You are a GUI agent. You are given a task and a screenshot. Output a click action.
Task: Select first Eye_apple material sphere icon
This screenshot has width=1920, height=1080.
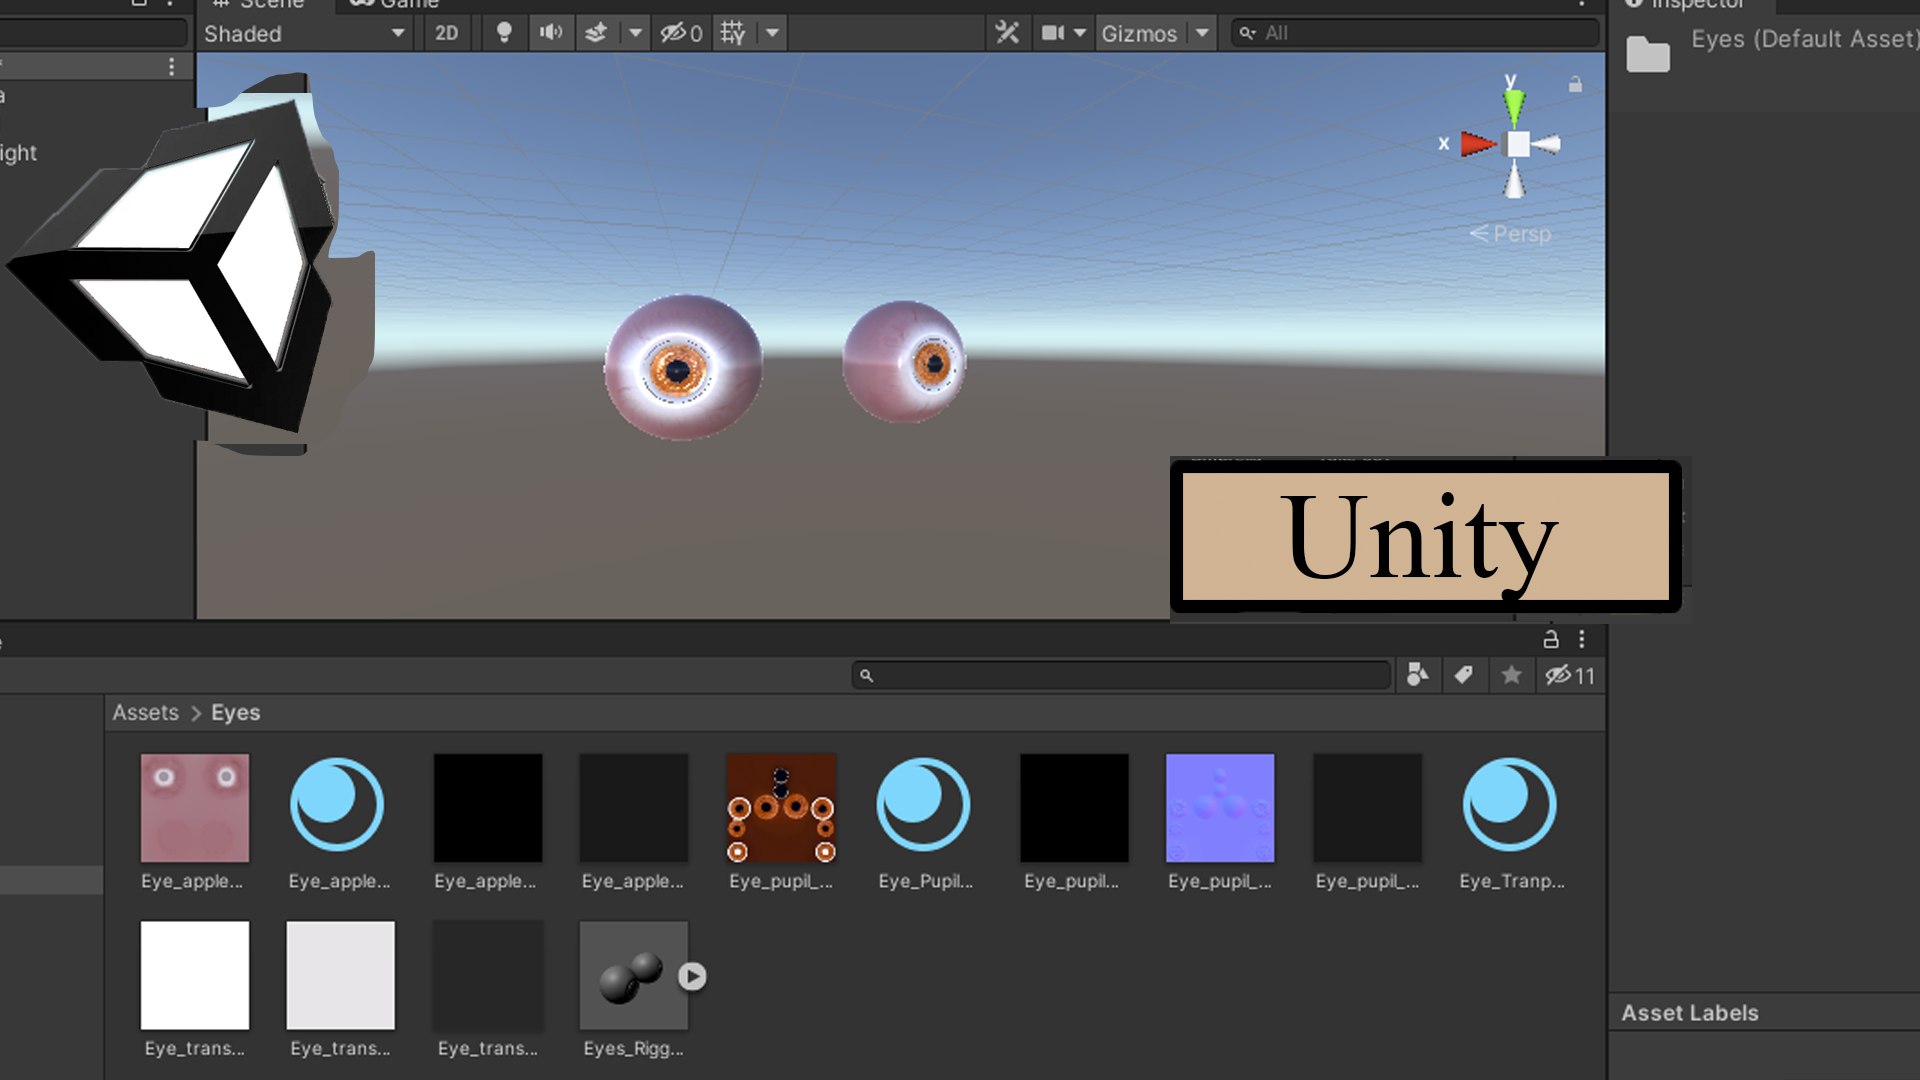pos(337,805)
